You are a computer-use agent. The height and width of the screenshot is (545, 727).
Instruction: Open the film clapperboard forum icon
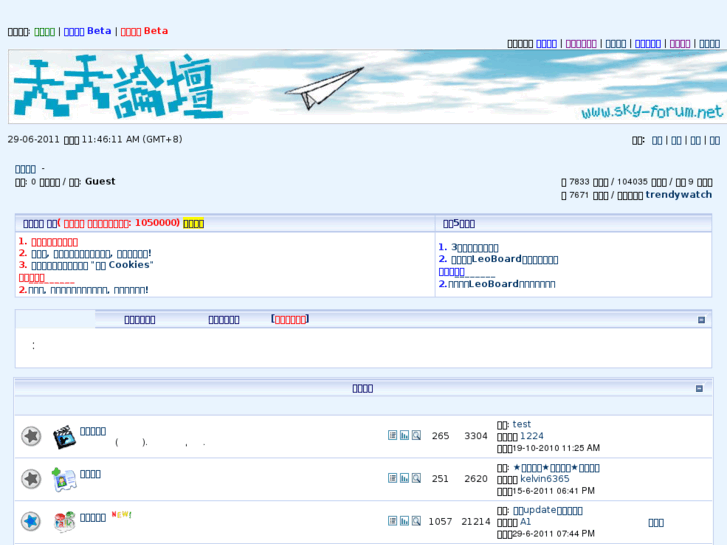[x=64, y=436]
